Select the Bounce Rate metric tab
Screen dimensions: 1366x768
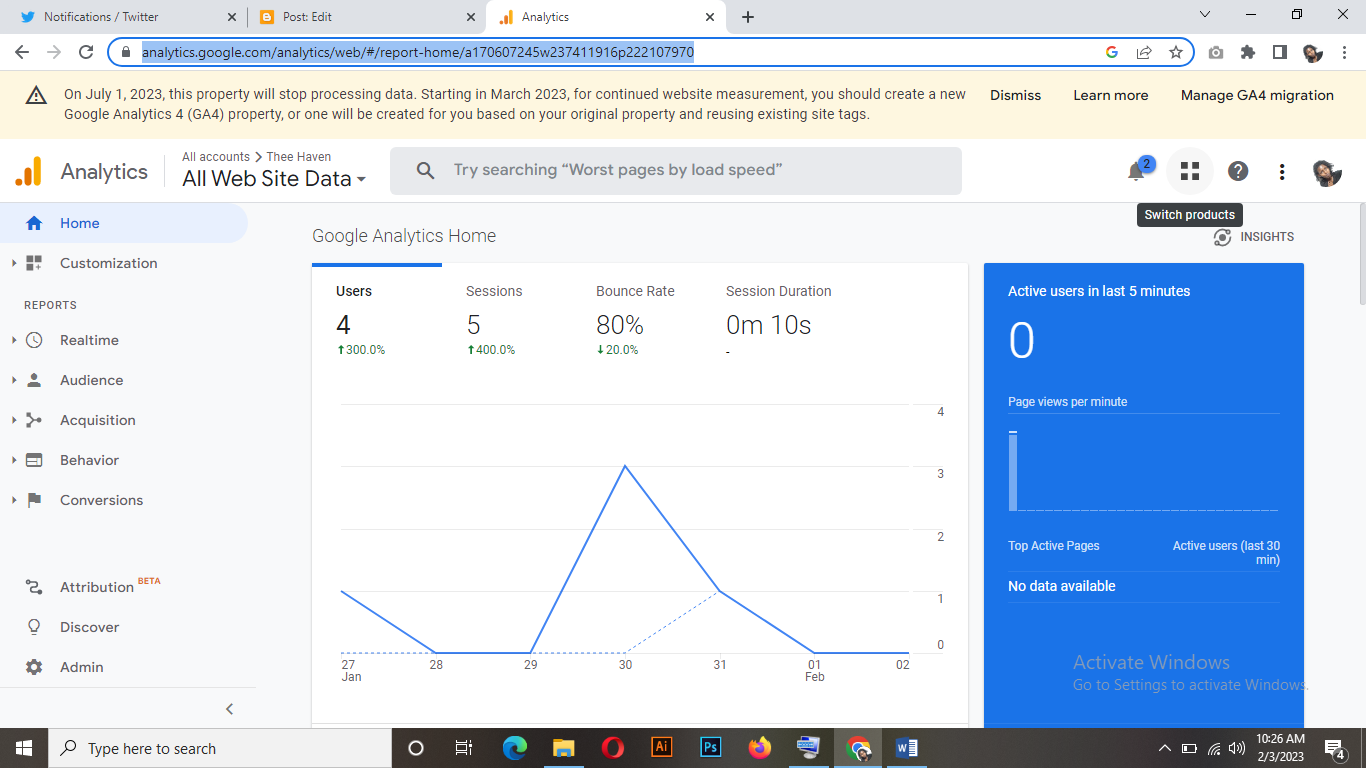637,320
